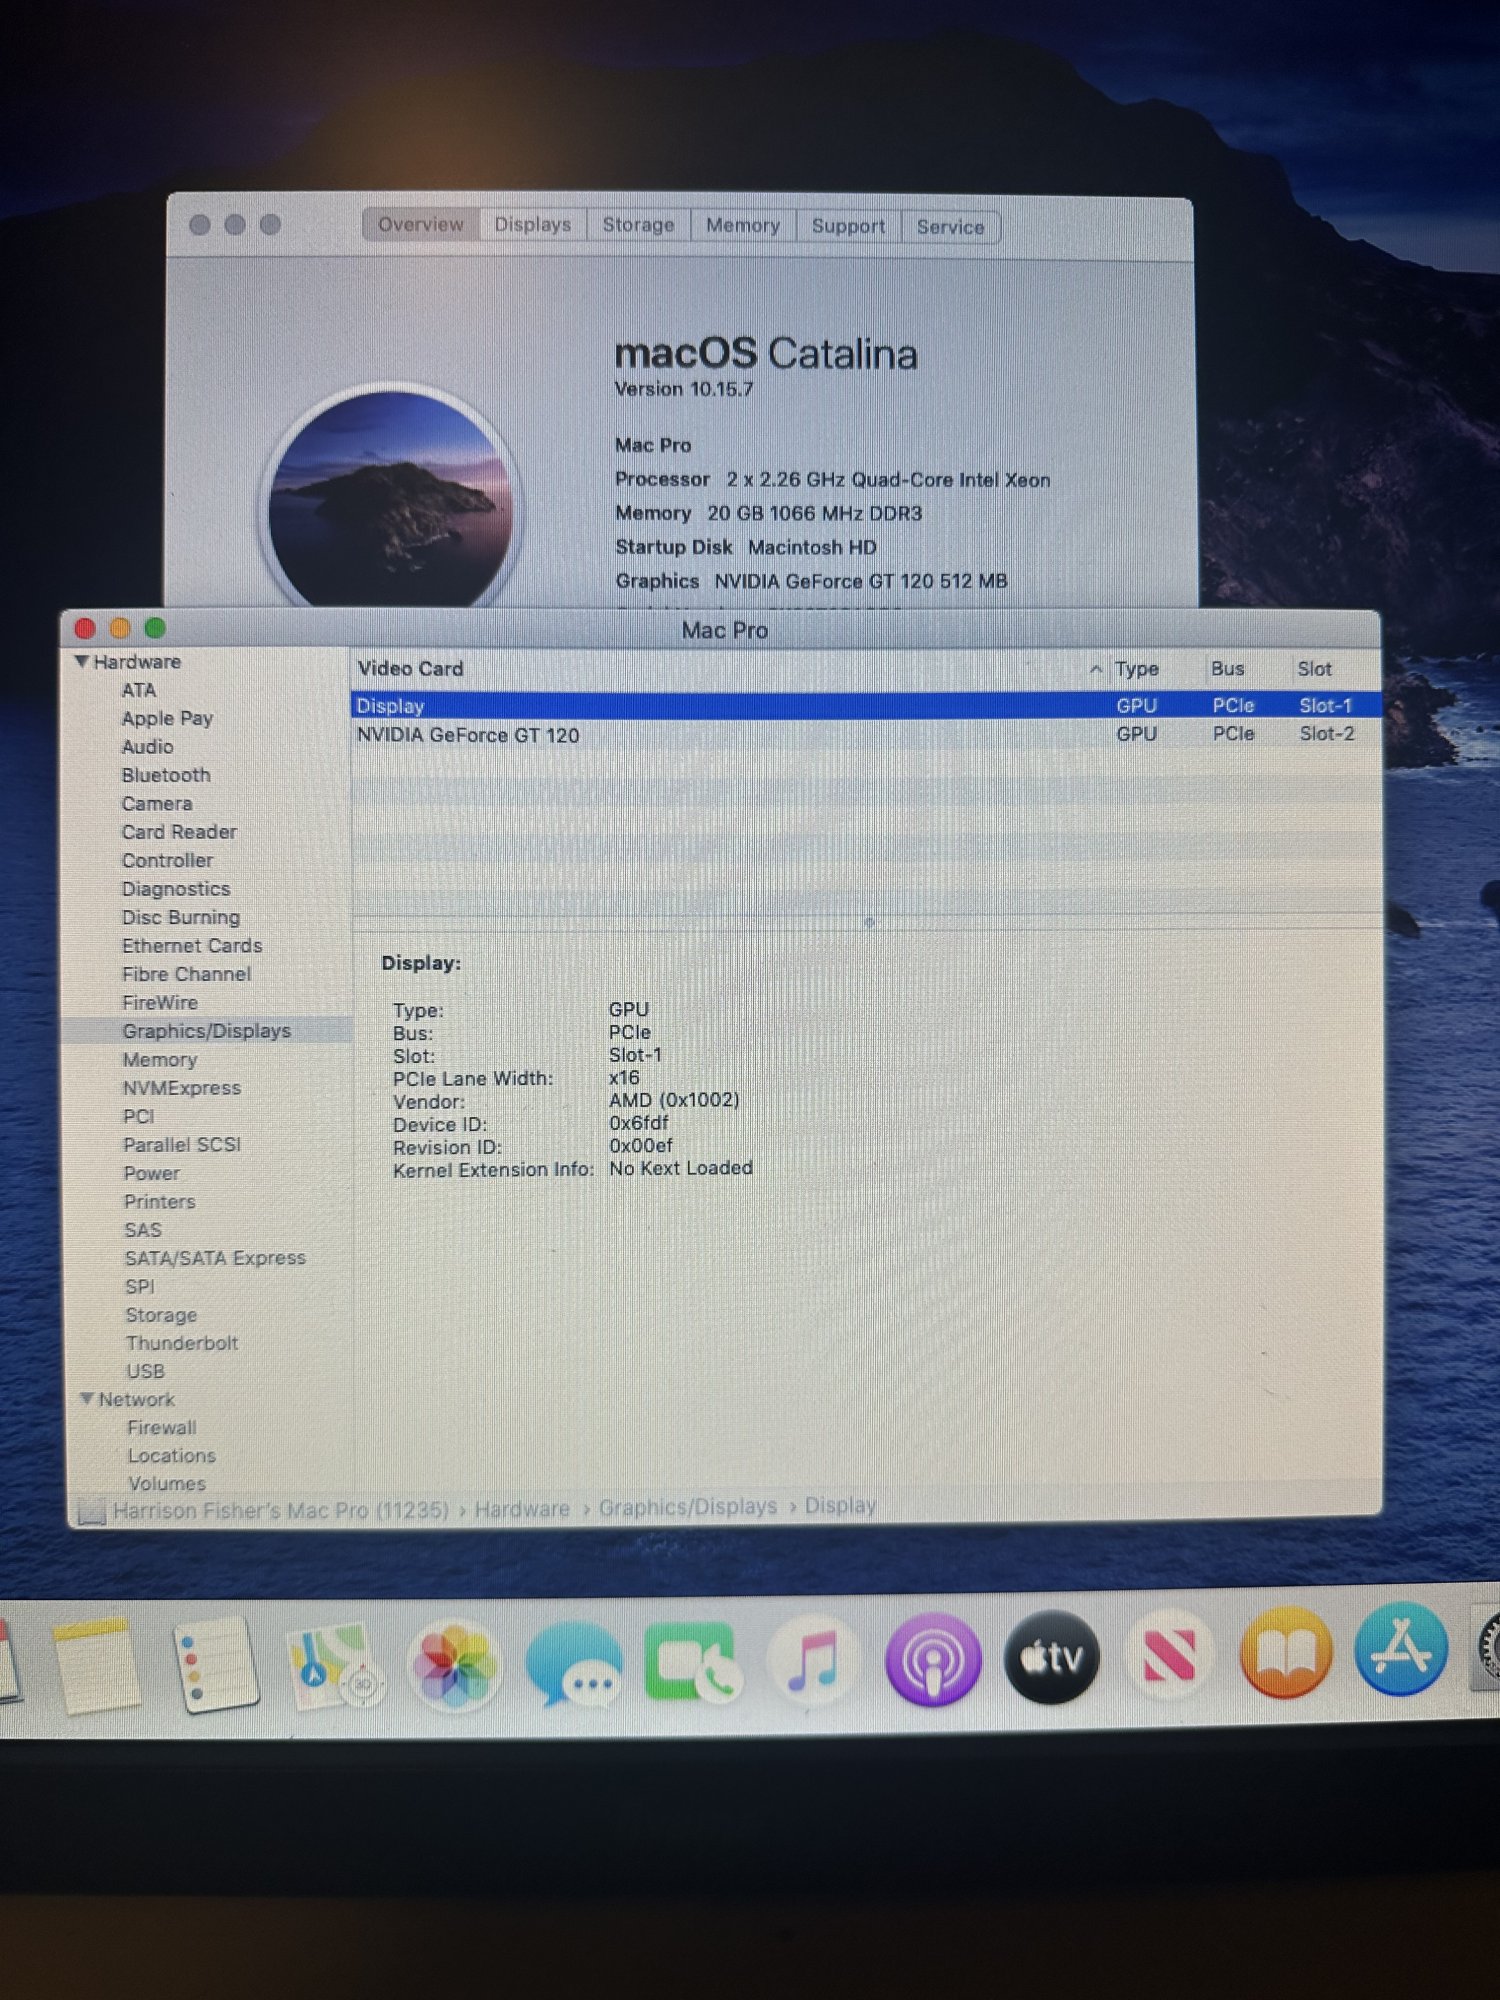Open Messages from the Dock
The height and width of the screenshot is (2000, 1500).
[x=574, y=1665]
